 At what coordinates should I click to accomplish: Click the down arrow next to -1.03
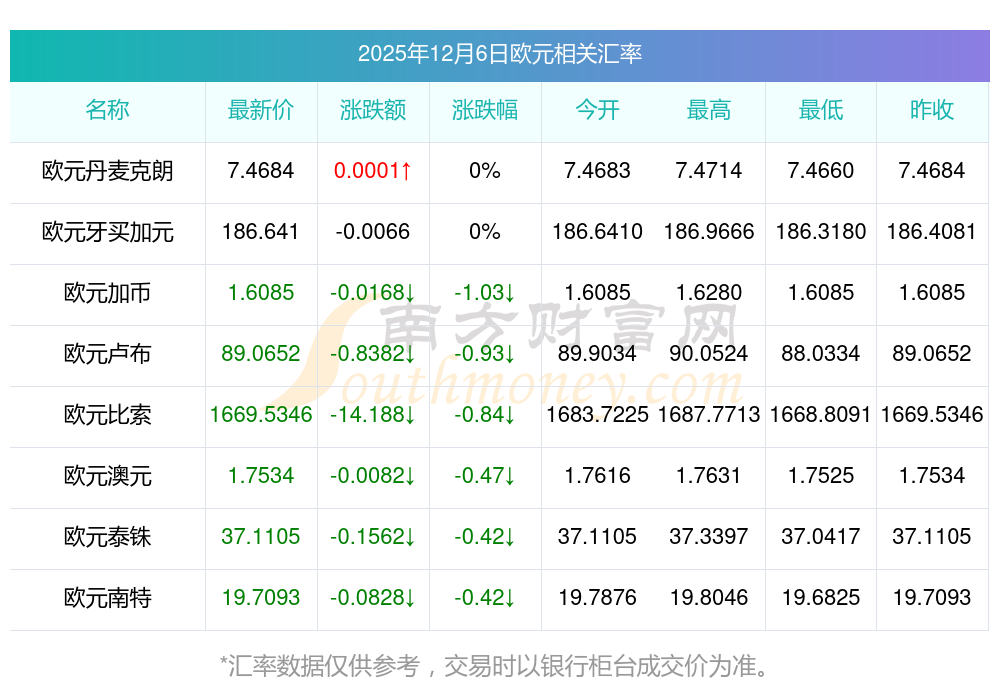pyautogui.click(x=510, y=293)
